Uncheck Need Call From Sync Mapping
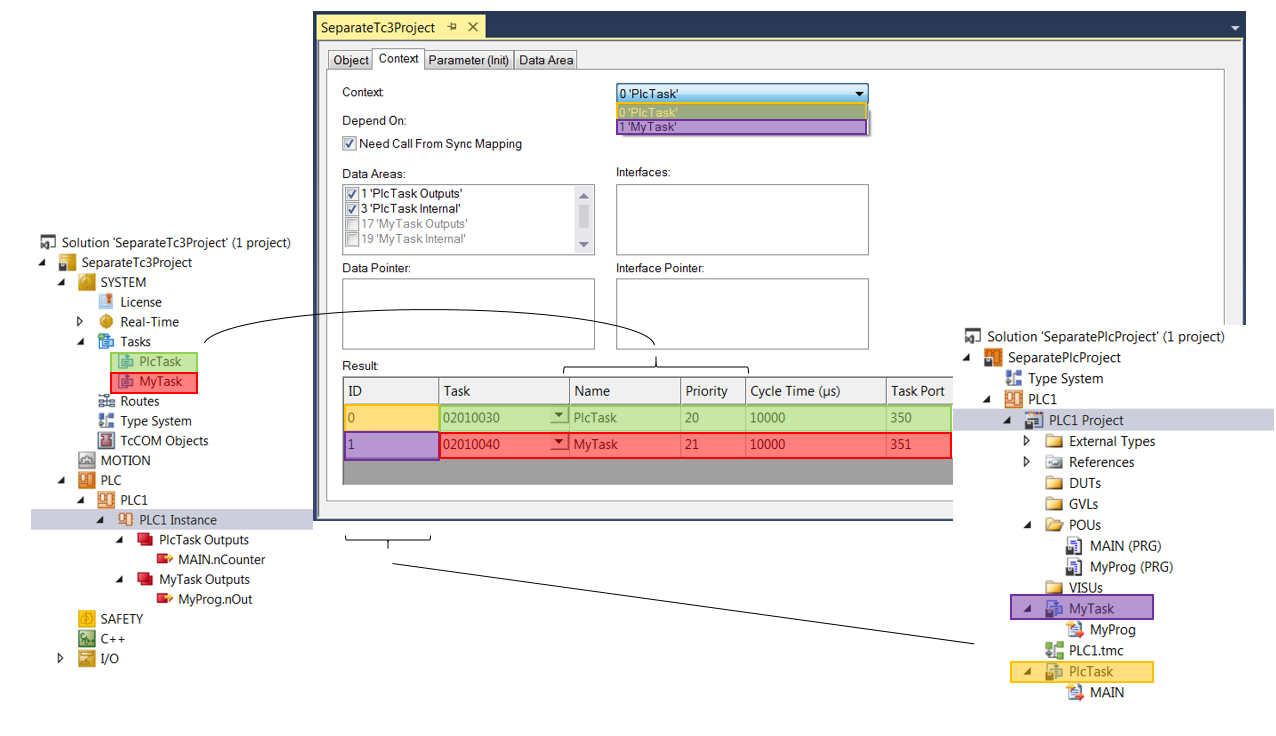Viewport: 1276px width, 736px height. coord(349,144)
